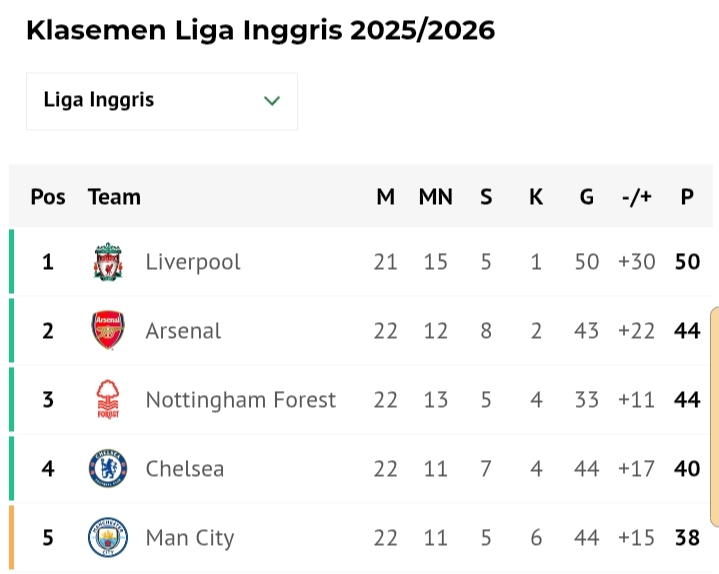
Task: Select the Nottingham Forest team name
Action: [240, 400]
